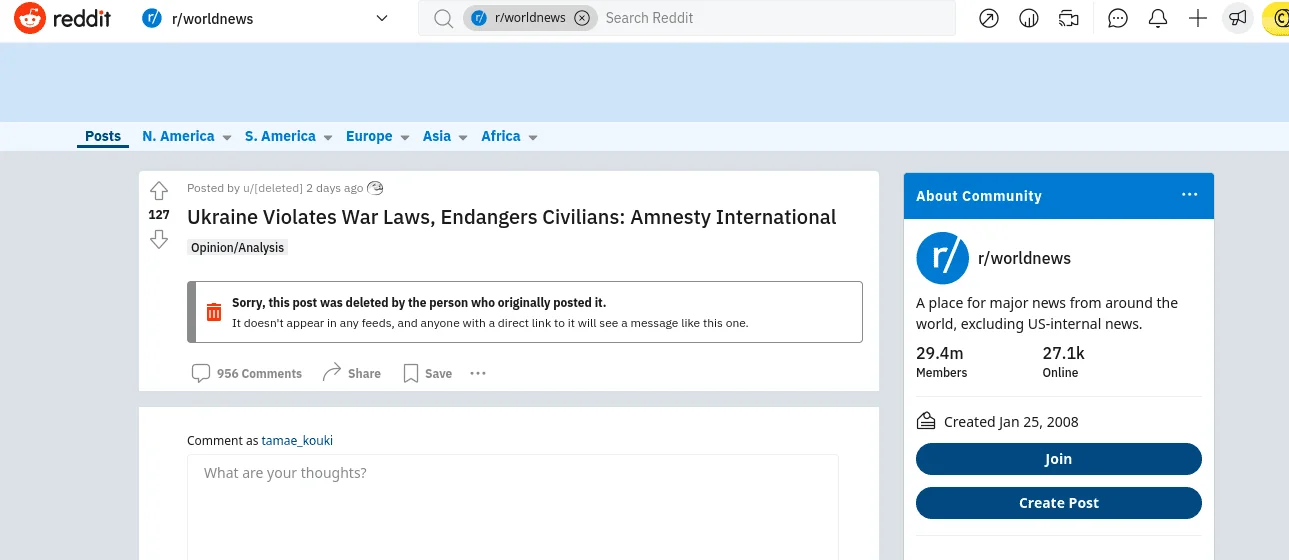The height and width of the screenshot is (560, 1289).
Task: Upvote the Ukraine Amnesty International post
Action: (x=158, y=191)
